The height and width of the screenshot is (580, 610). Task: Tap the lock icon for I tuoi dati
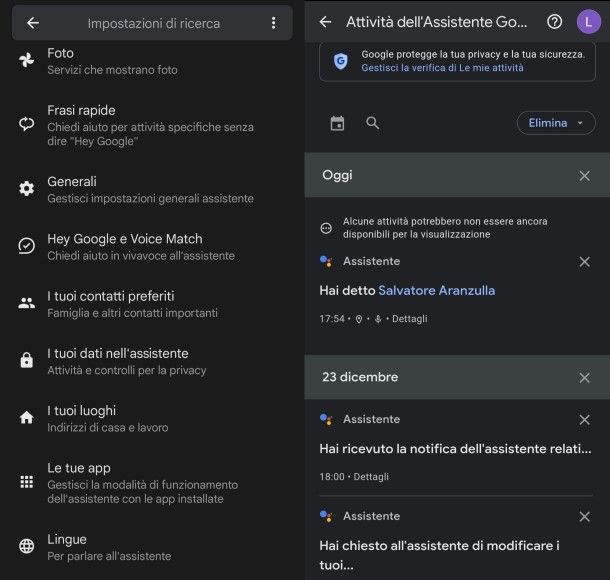coord(26,360)
